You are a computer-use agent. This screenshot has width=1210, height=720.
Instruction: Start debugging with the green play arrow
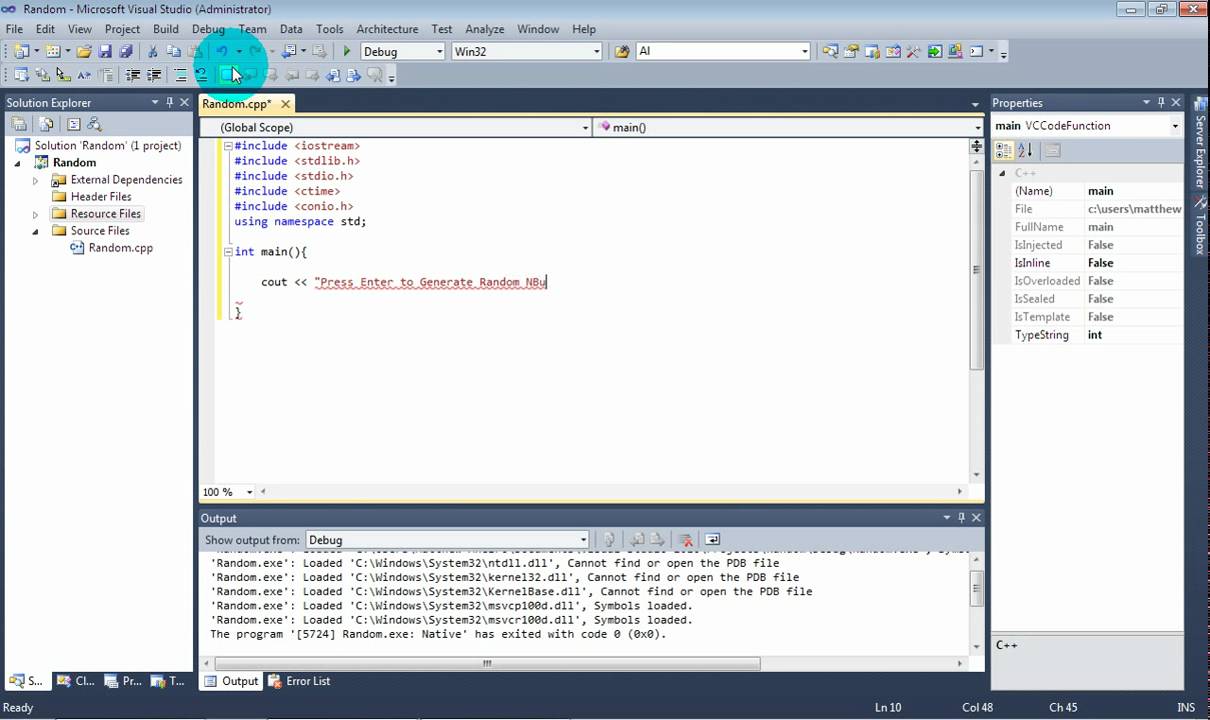(x=346, y=52)
